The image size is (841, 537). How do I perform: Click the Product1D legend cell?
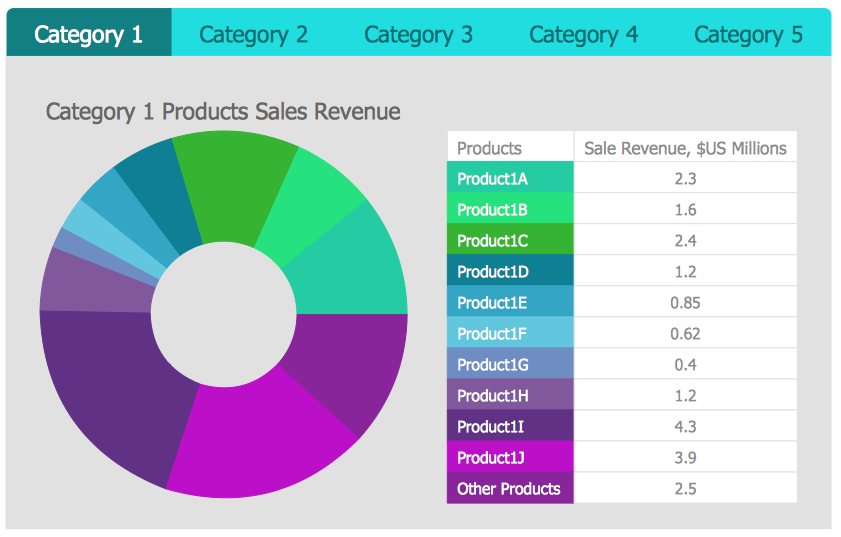[510, 272]
